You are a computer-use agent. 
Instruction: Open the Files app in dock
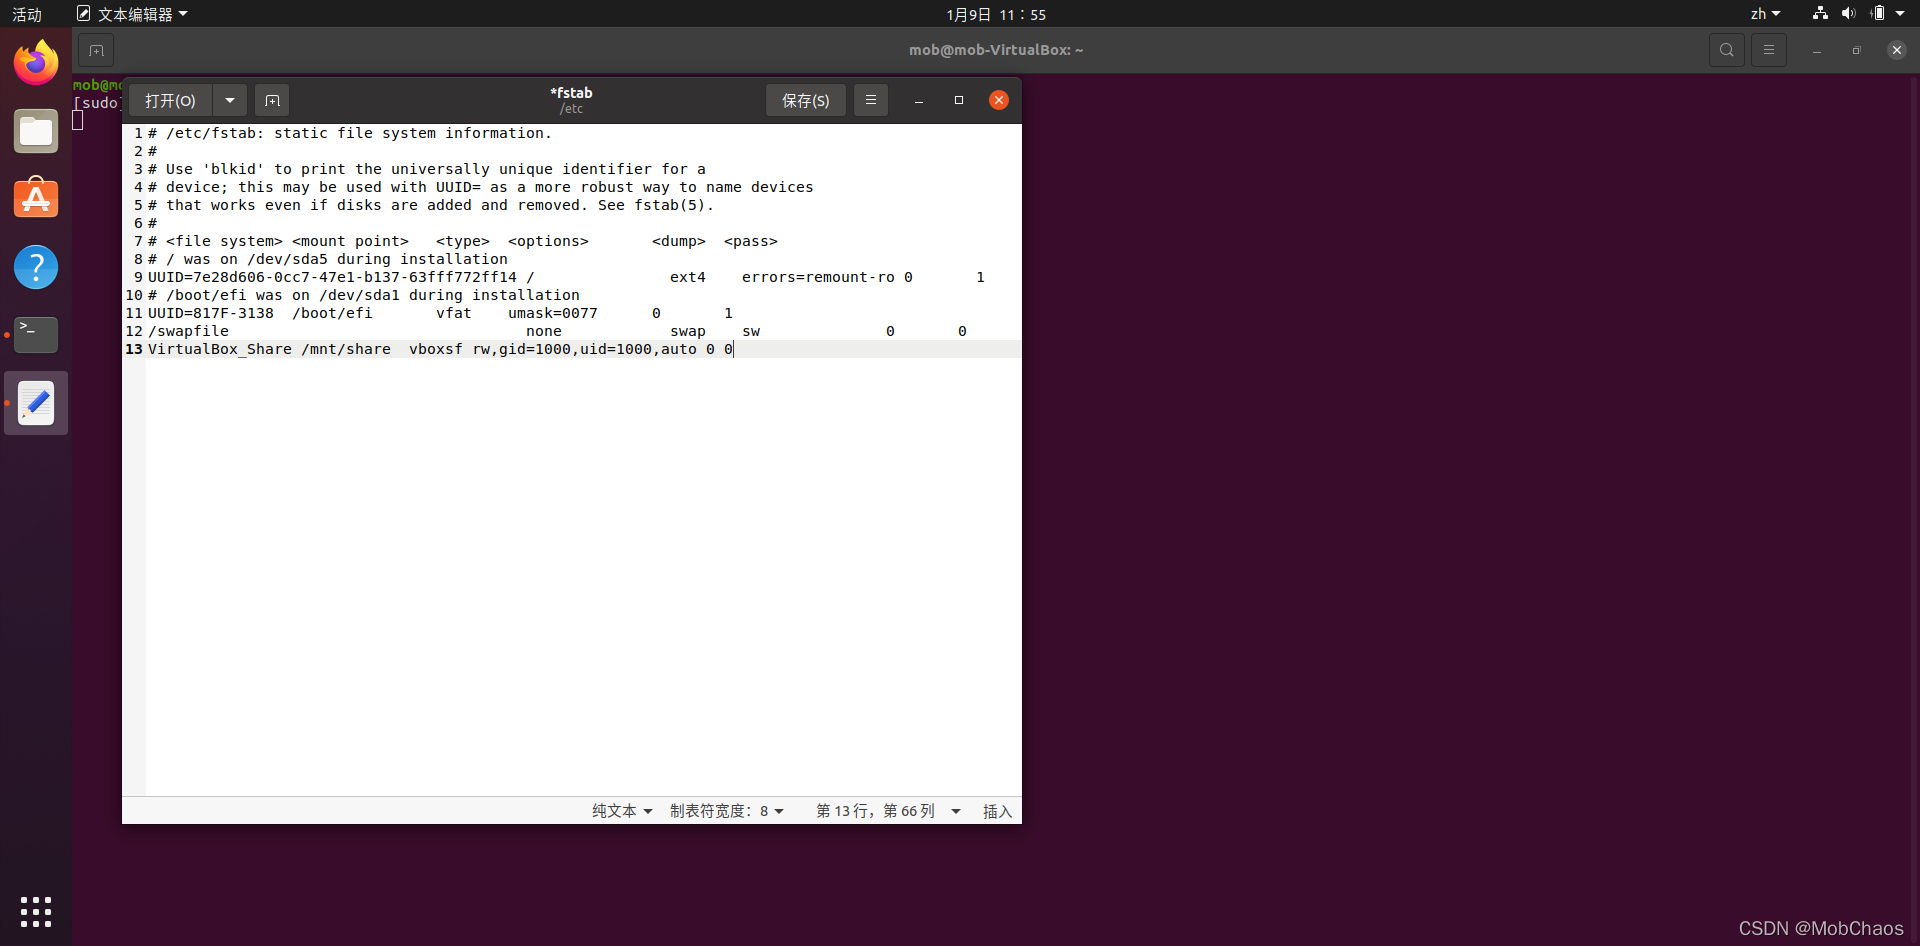tap(36, 131)
